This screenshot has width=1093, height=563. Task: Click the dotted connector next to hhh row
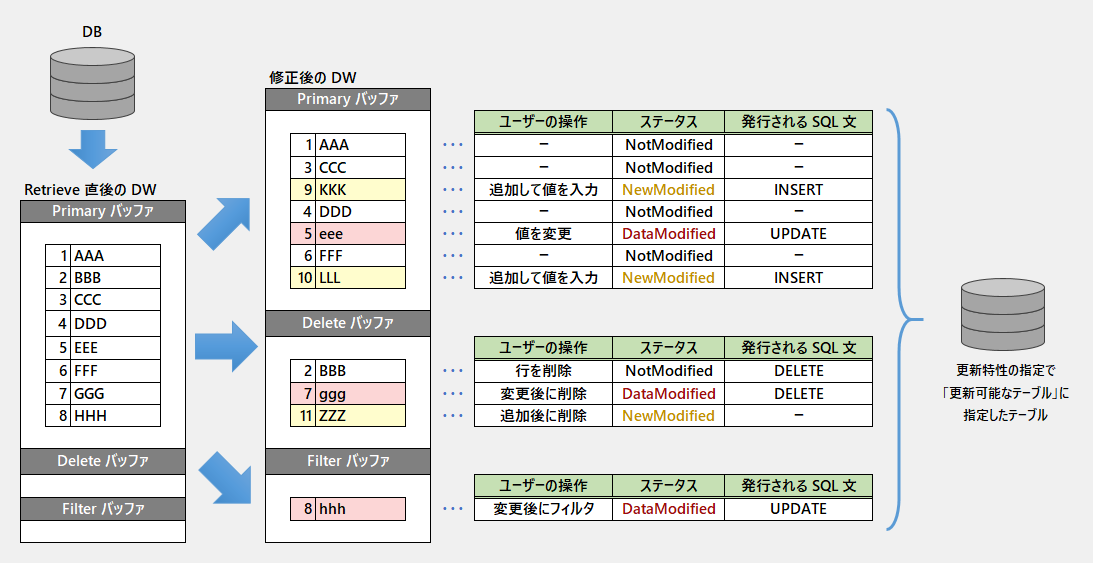click(453, 509)
